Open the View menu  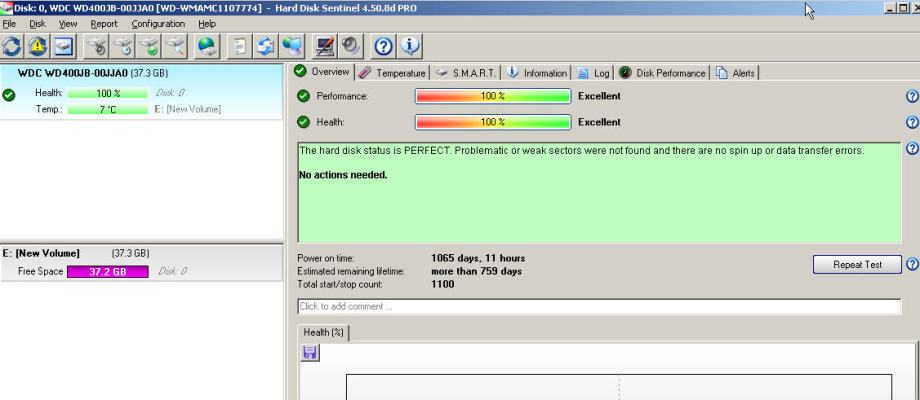coord(68,24)
